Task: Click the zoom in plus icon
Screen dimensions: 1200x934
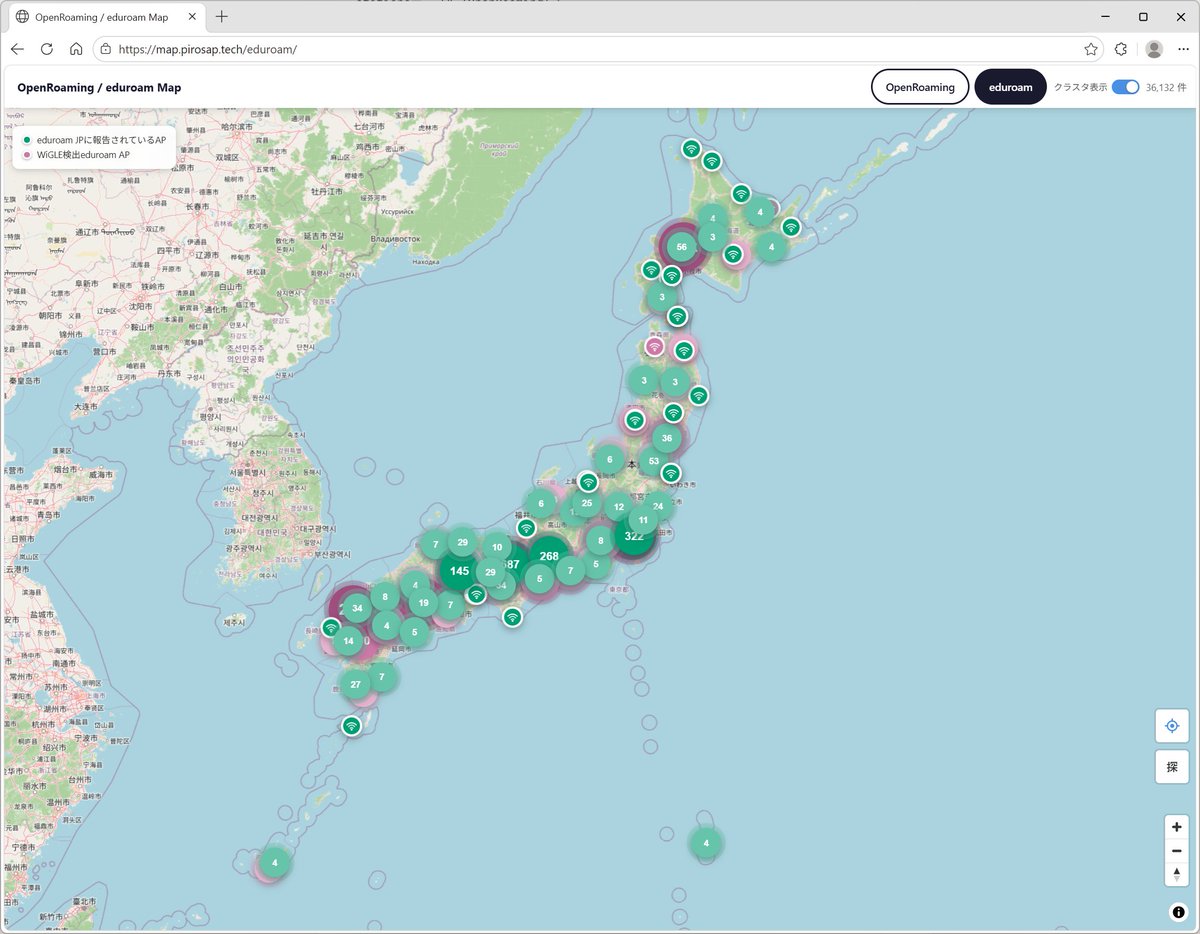Action: 1176,827
